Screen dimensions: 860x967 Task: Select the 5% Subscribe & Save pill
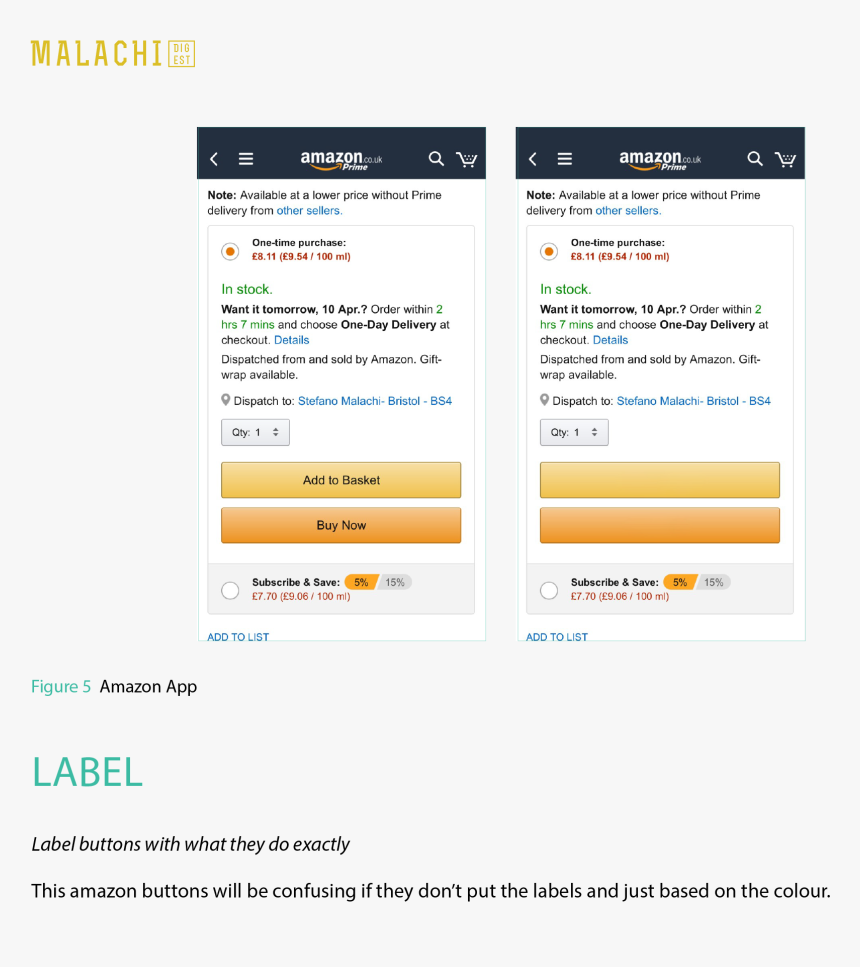pos(360,581)
